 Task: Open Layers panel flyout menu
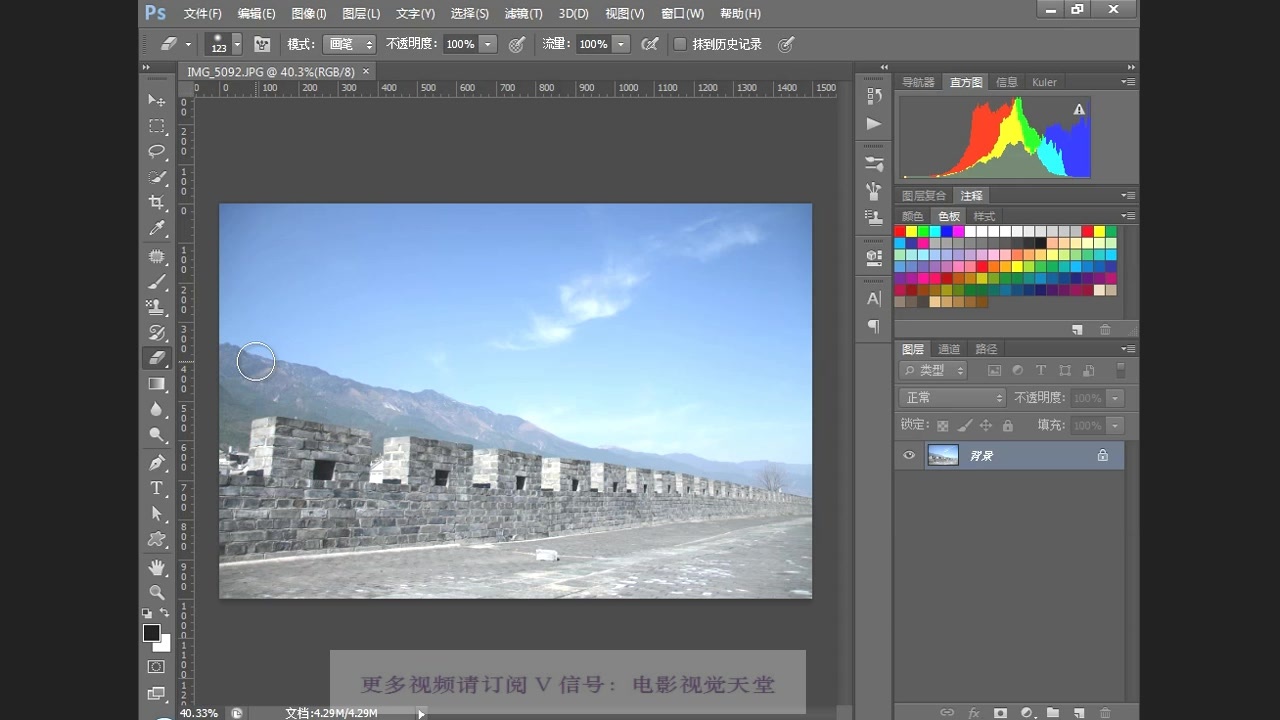1128,349
